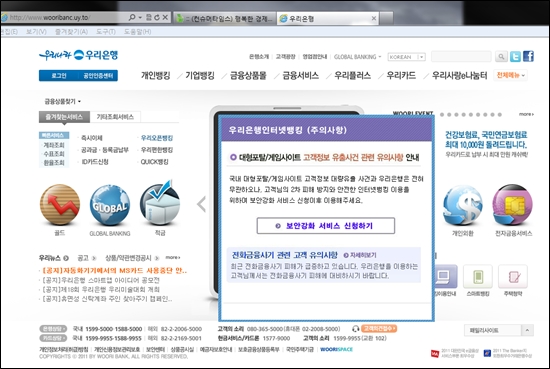This screenshot has width=550, height=369.
Task: Click the previous slide arrow beside tablet
Action: click(x=201, y=204)
